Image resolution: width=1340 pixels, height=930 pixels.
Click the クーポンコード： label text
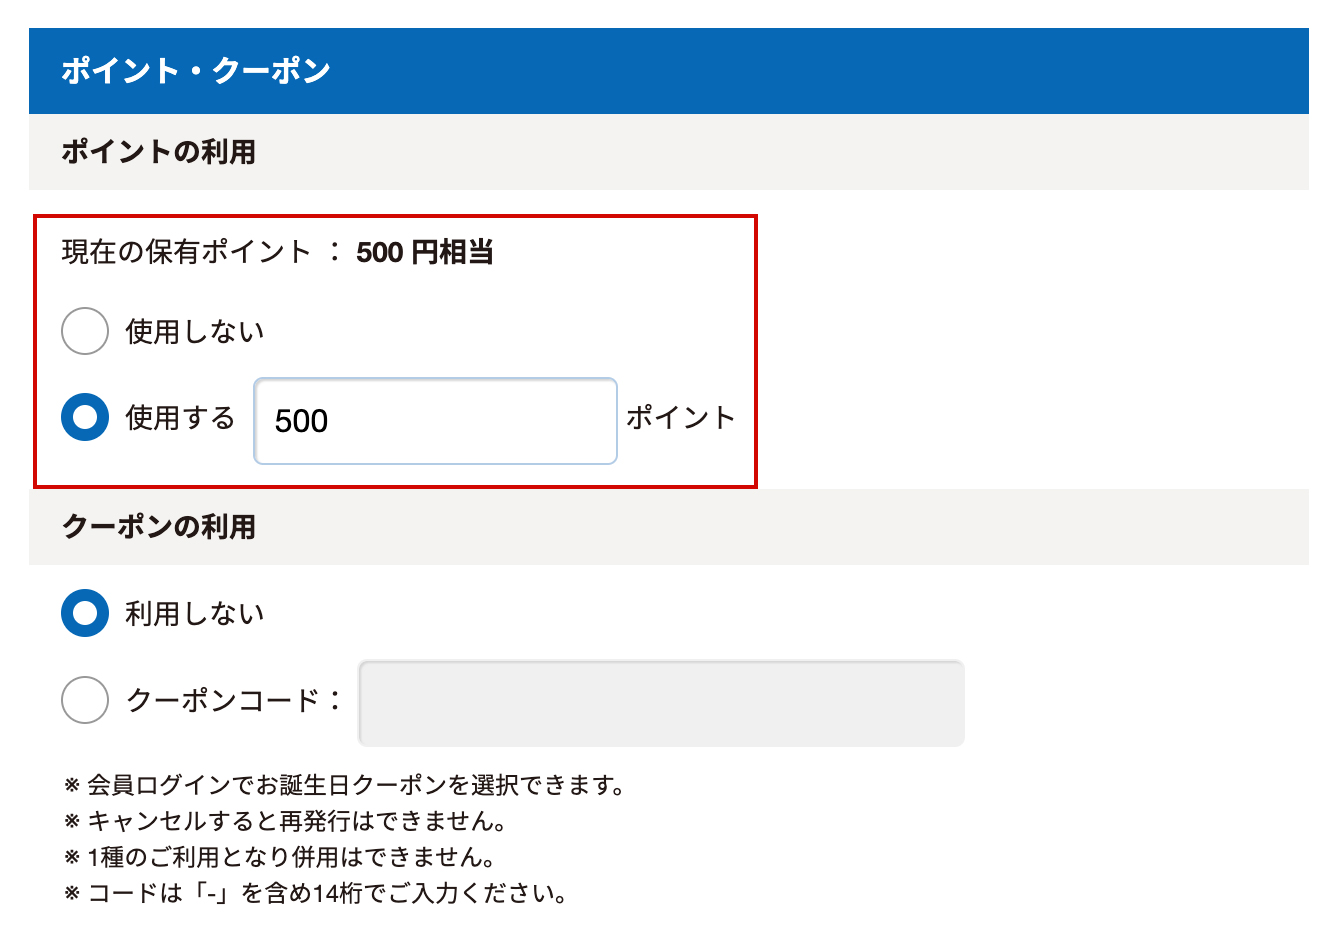234,700
